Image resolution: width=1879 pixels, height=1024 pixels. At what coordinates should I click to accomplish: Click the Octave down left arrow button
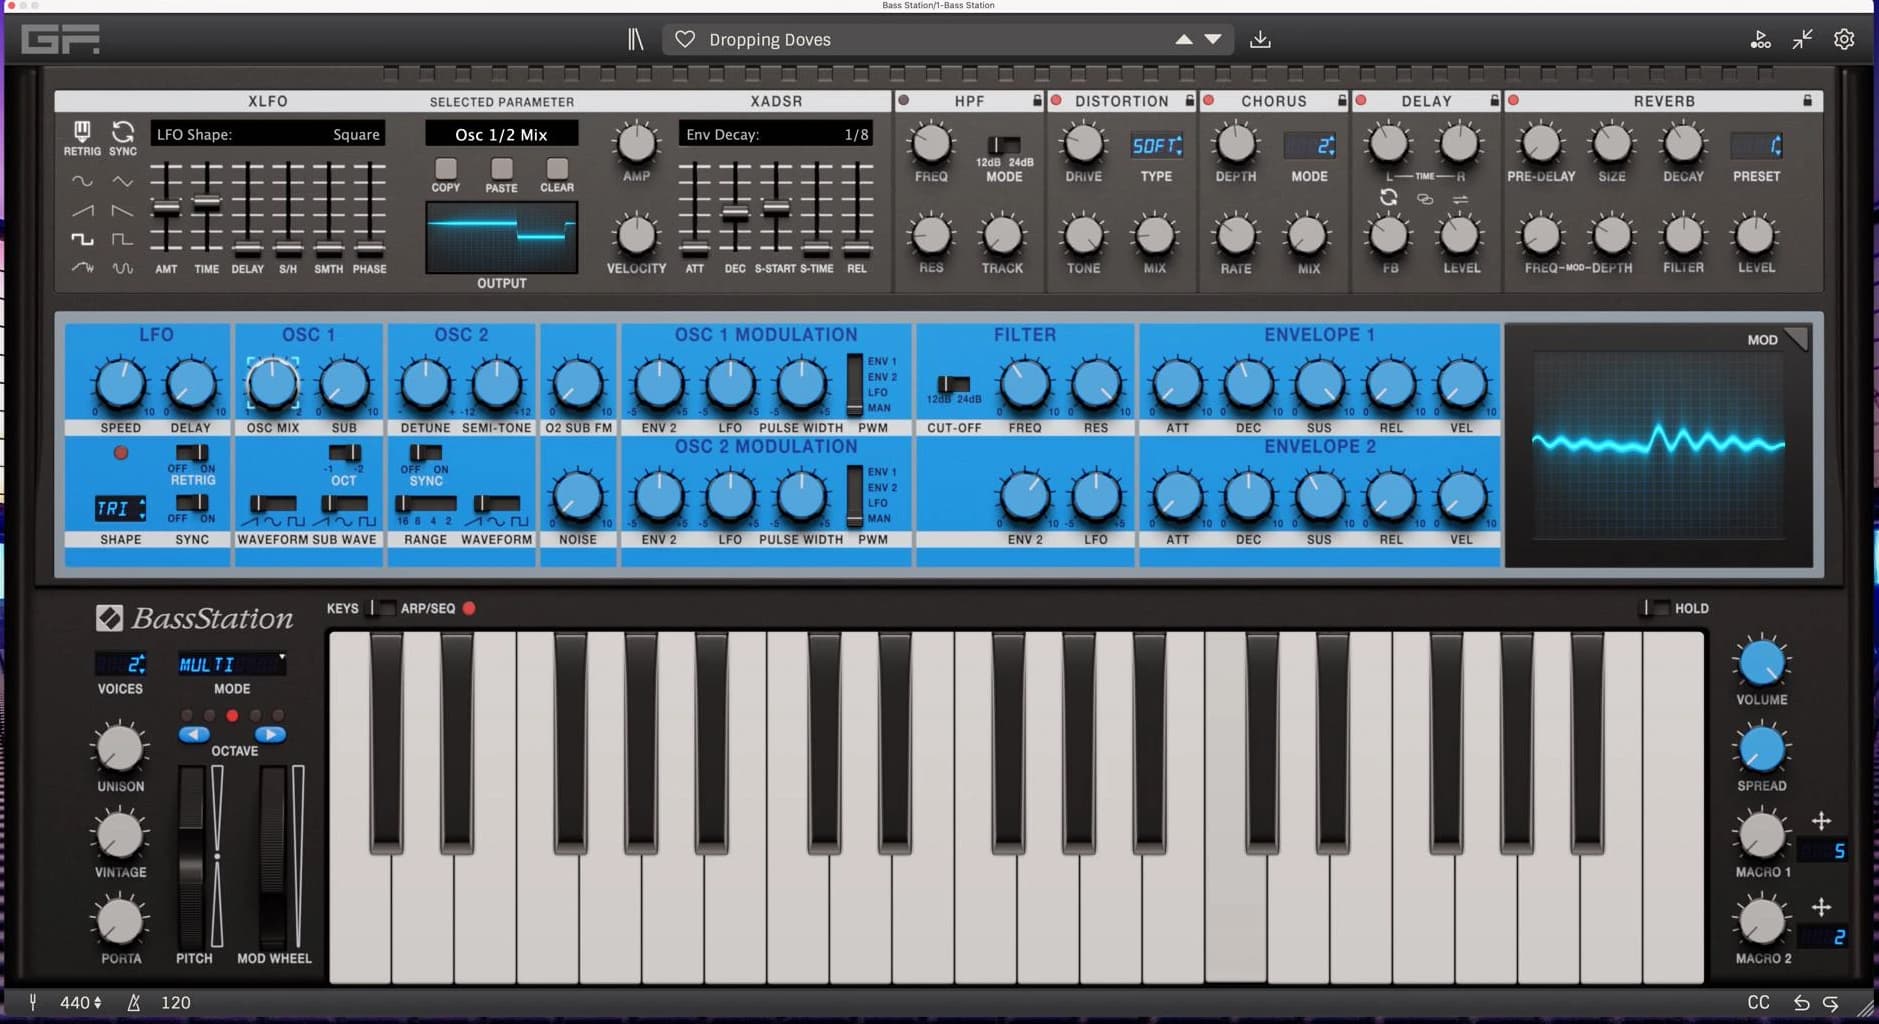tap(194, 735)
